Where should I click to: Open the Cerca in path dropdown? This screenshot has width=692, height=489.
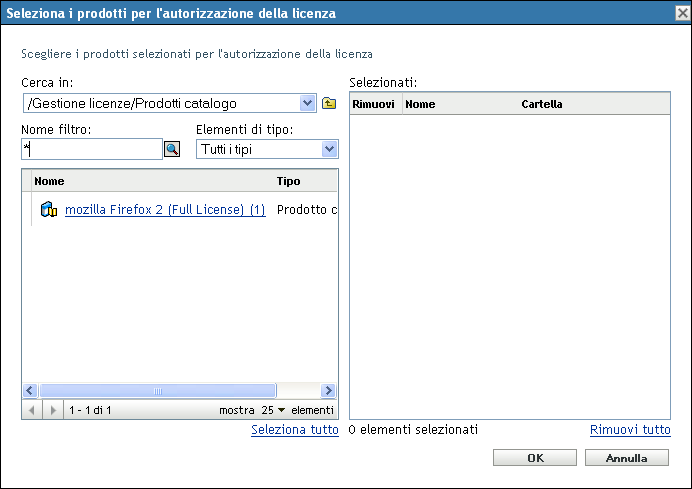[307, 102]
